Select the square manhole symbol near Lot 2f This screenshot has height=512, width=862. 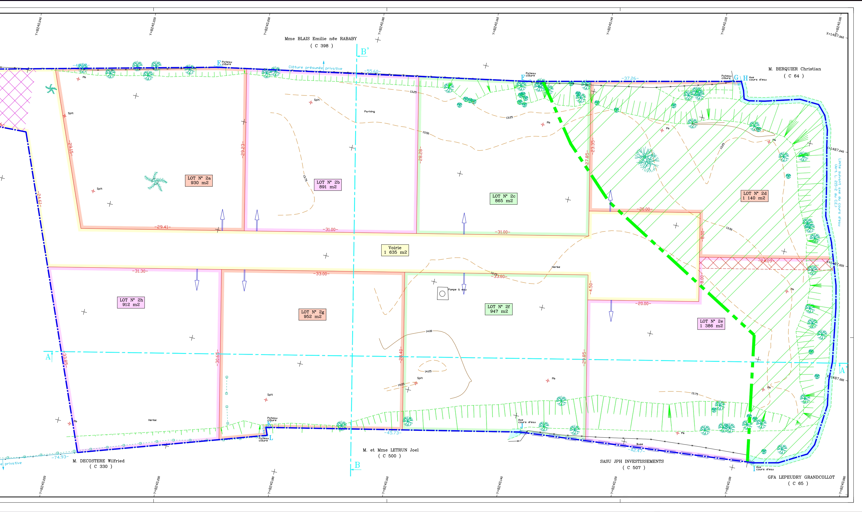442,294
